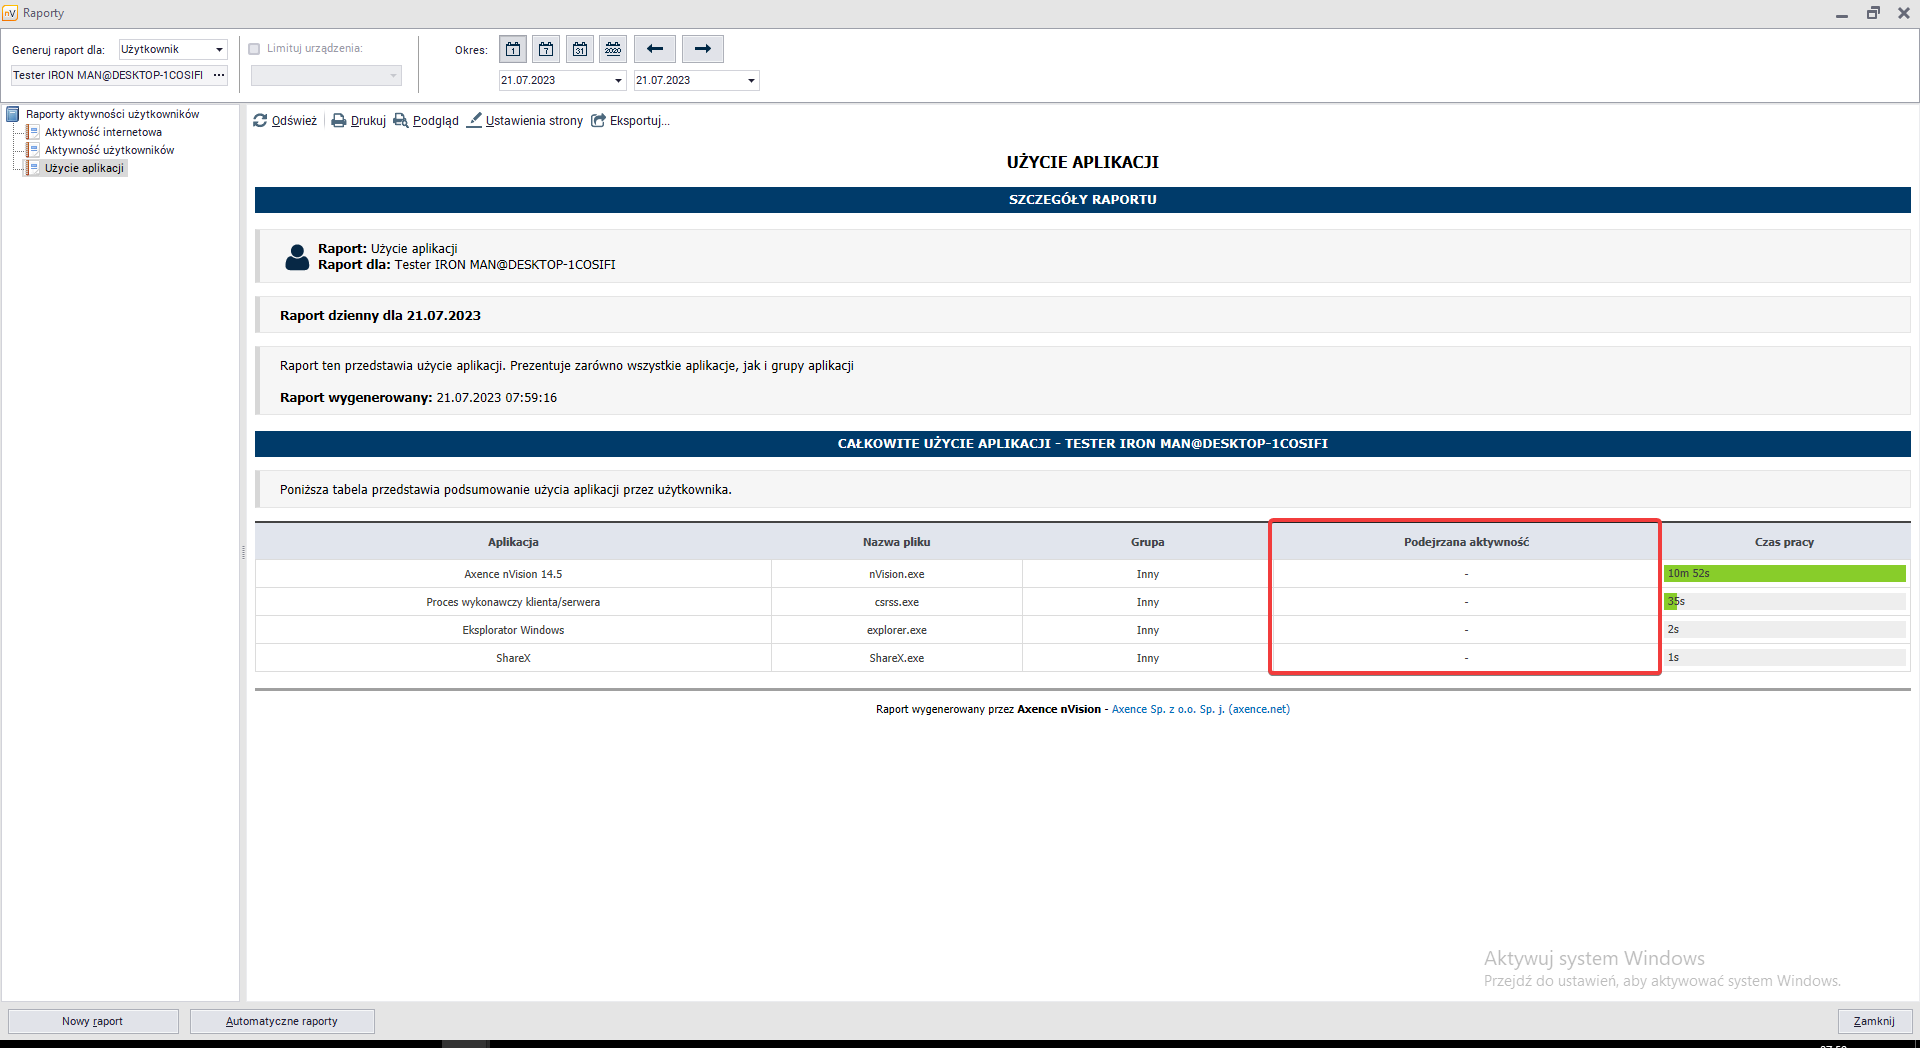Toggle the Limituj urządzenia checkbox
Viewport: 1920px width, 1048px height.
tap(254, 49)
